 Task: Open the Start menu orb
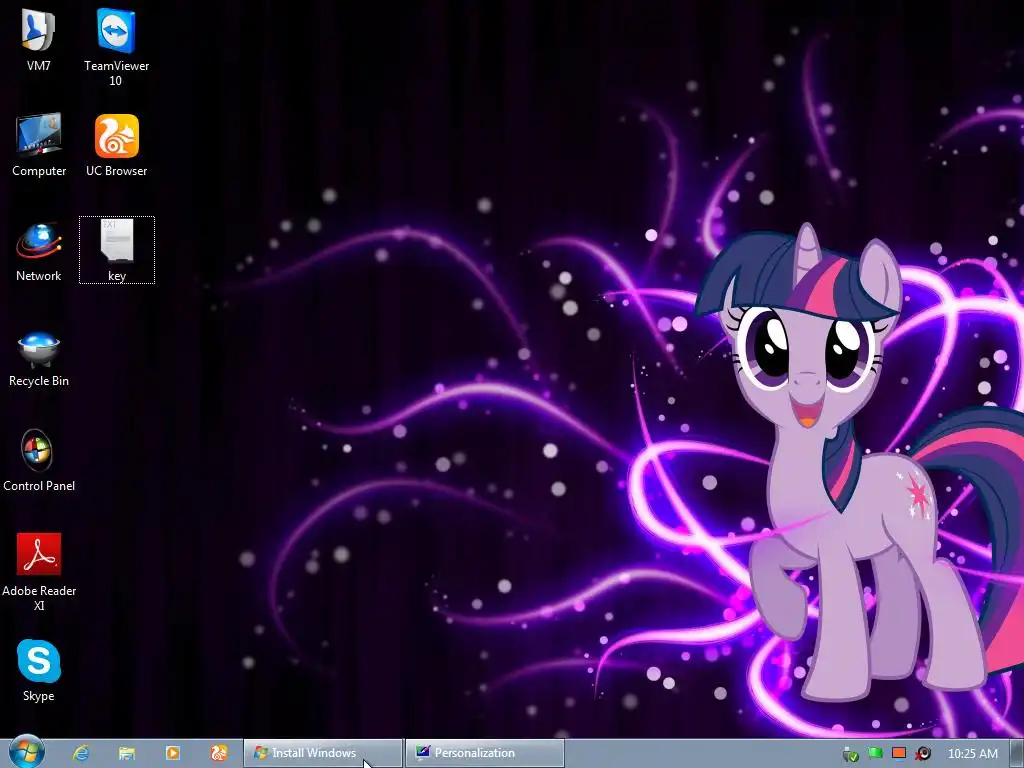26,752
